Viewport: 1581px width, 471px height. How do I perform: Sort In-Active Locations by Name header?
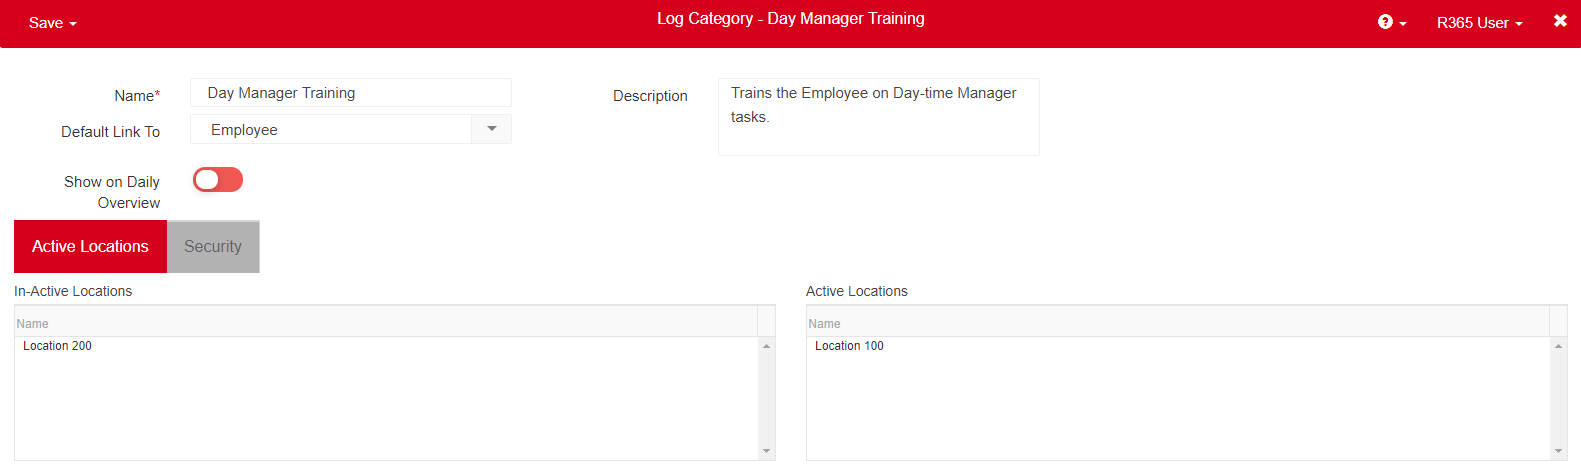[386, 323]
